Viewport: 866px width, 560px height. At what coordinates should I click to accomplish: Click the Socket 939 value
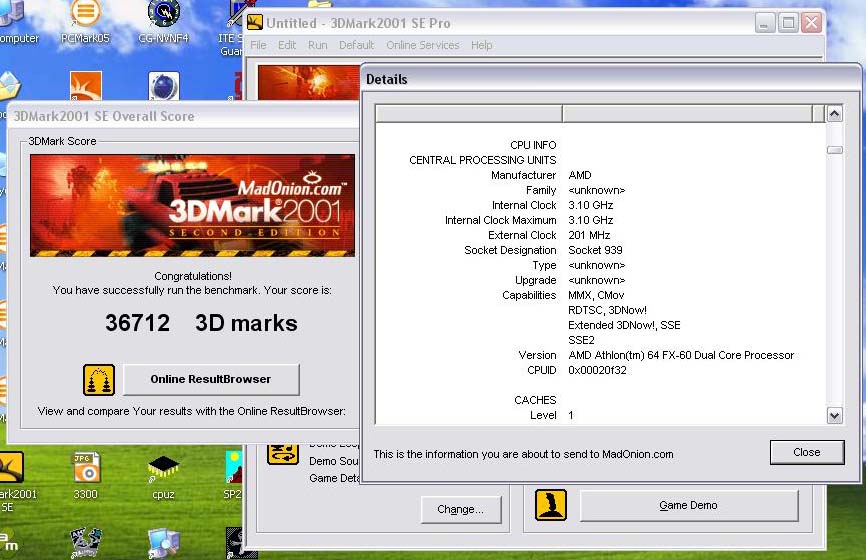(595, 250)
